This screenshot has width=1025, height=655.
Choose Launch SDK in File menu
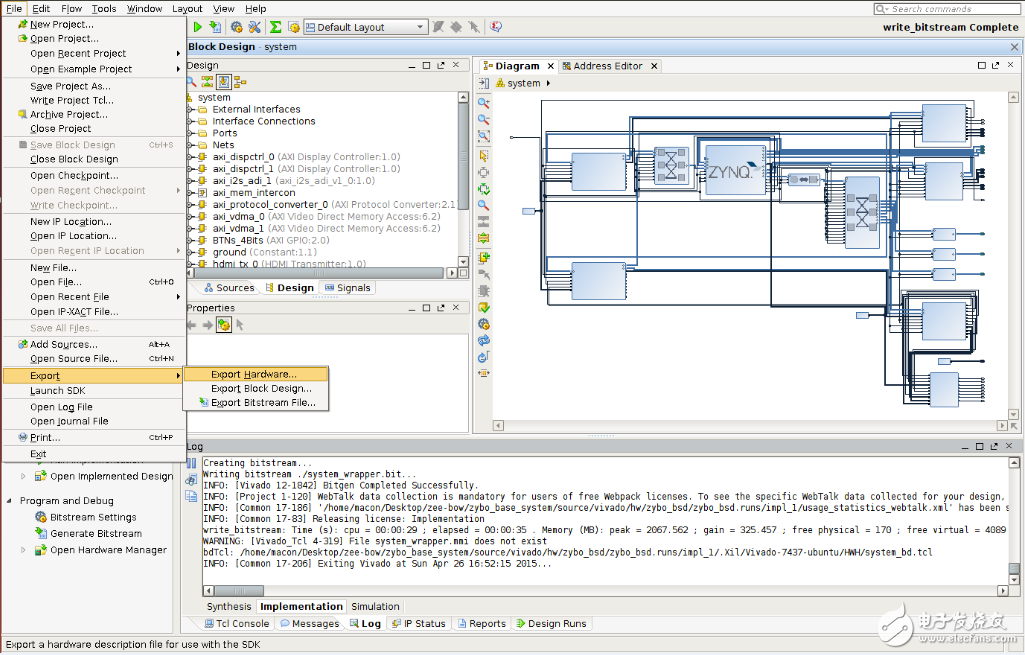point(57,391)
